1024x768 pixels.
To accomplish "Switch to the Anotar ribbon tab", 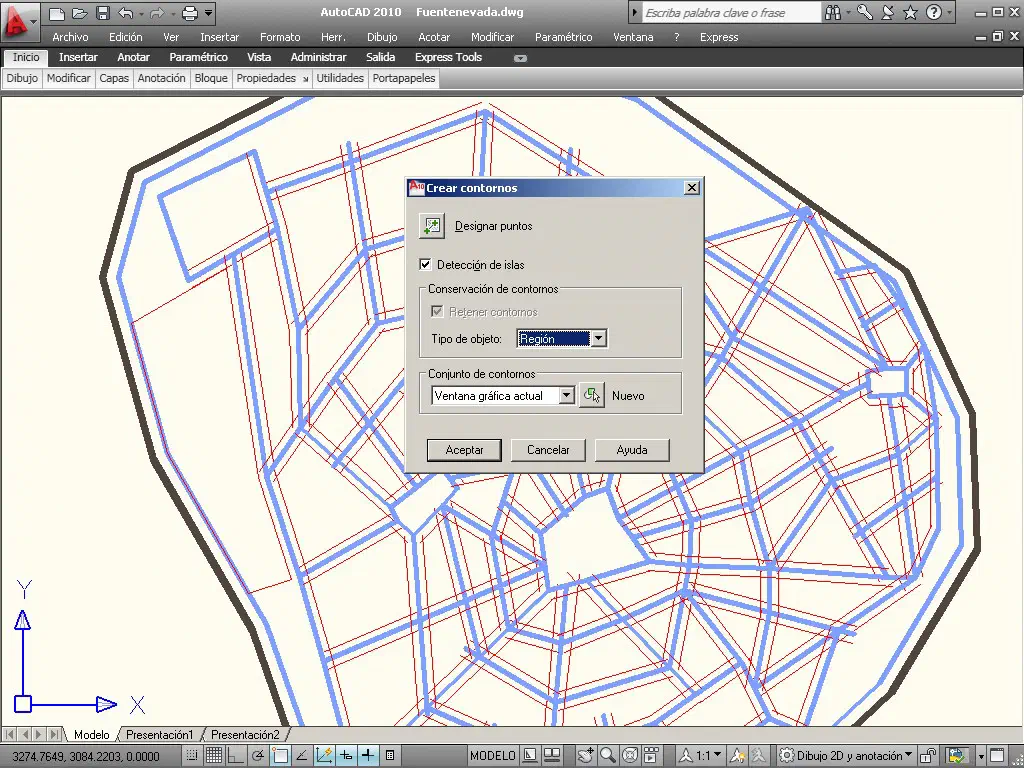I will click(133, 57).
